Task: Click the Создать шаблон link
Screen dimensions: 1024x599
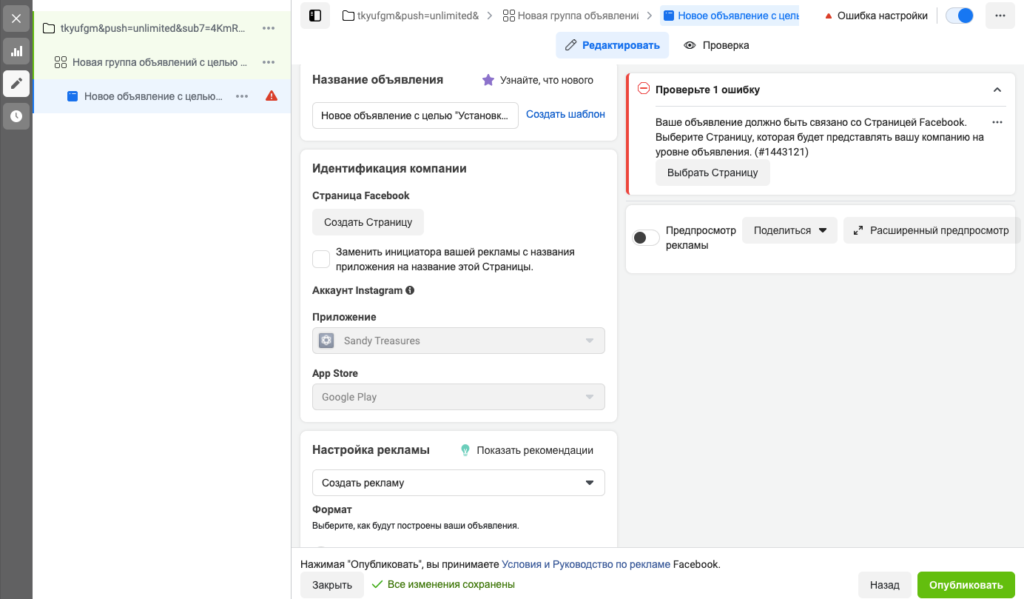Action: [566, 114]
